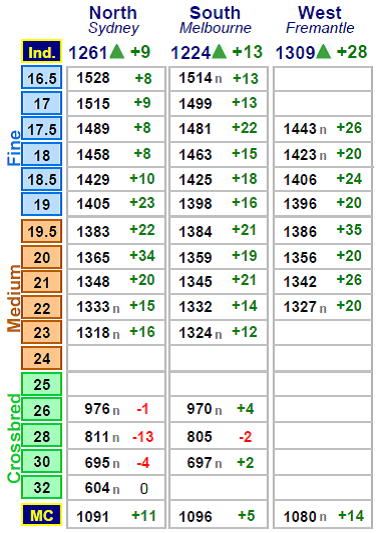Select the 17.5 micron label
Image resolution: width=380 pixels, height=533 pixels.
point(41,129)
